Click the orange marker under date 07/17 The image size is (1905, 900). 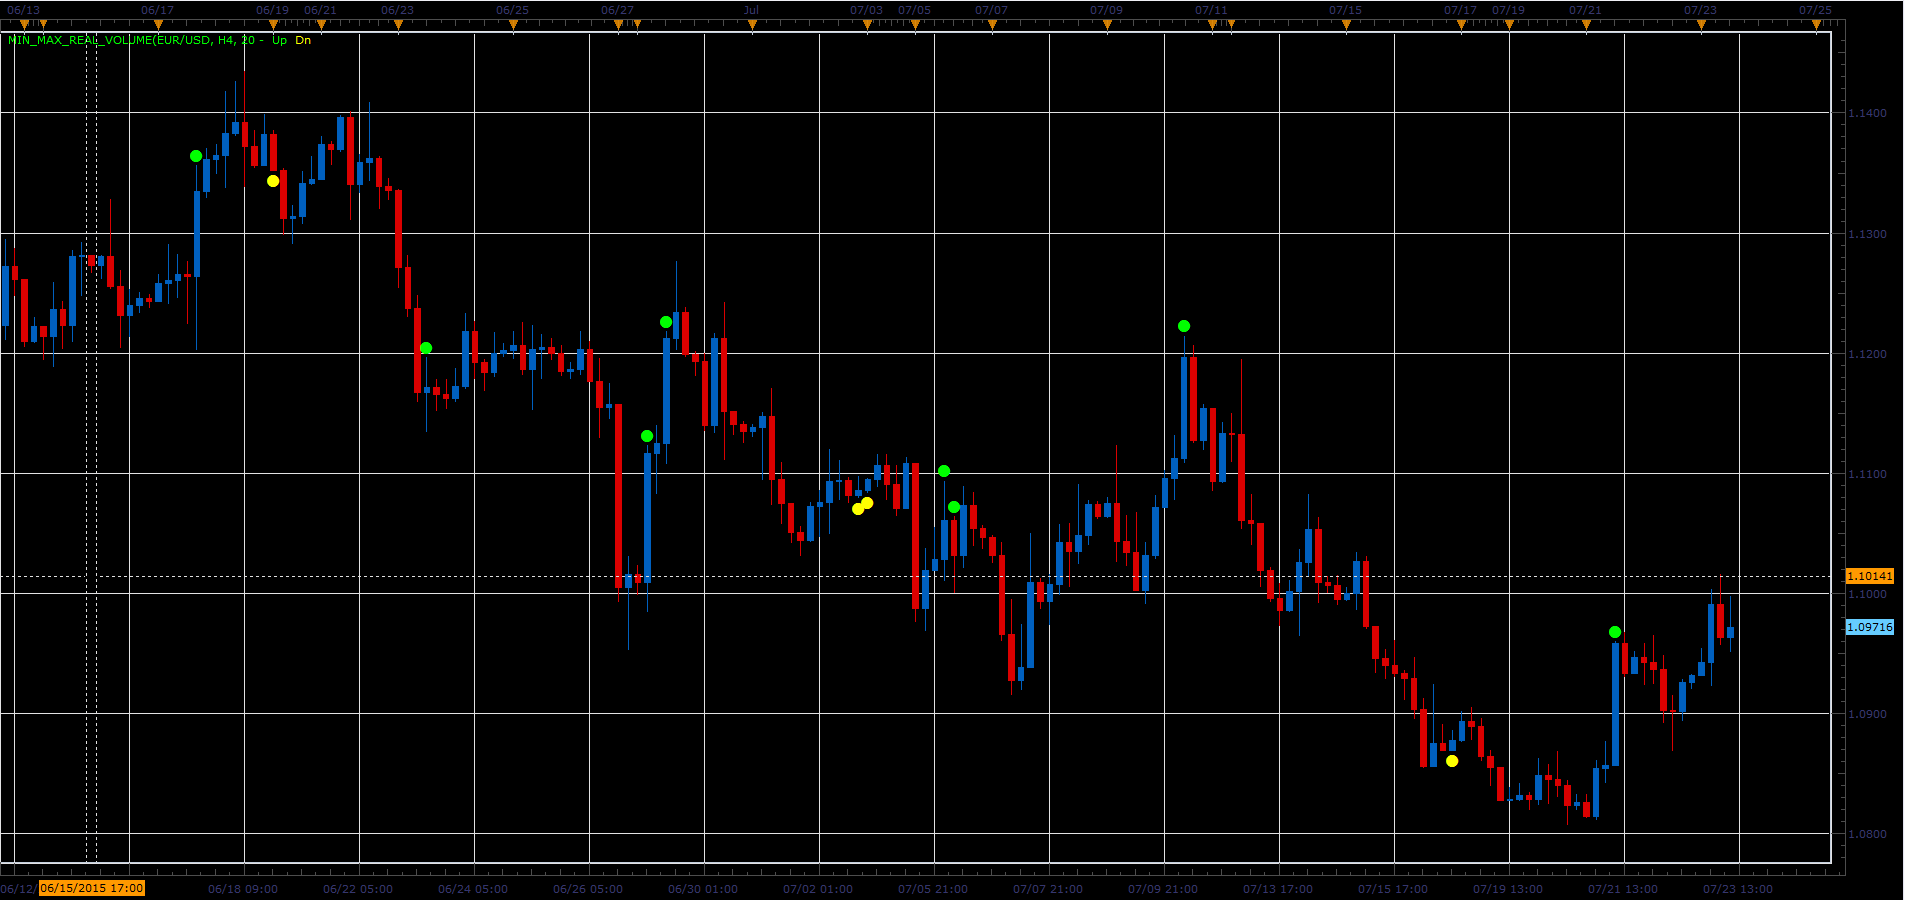[1461, 26]
